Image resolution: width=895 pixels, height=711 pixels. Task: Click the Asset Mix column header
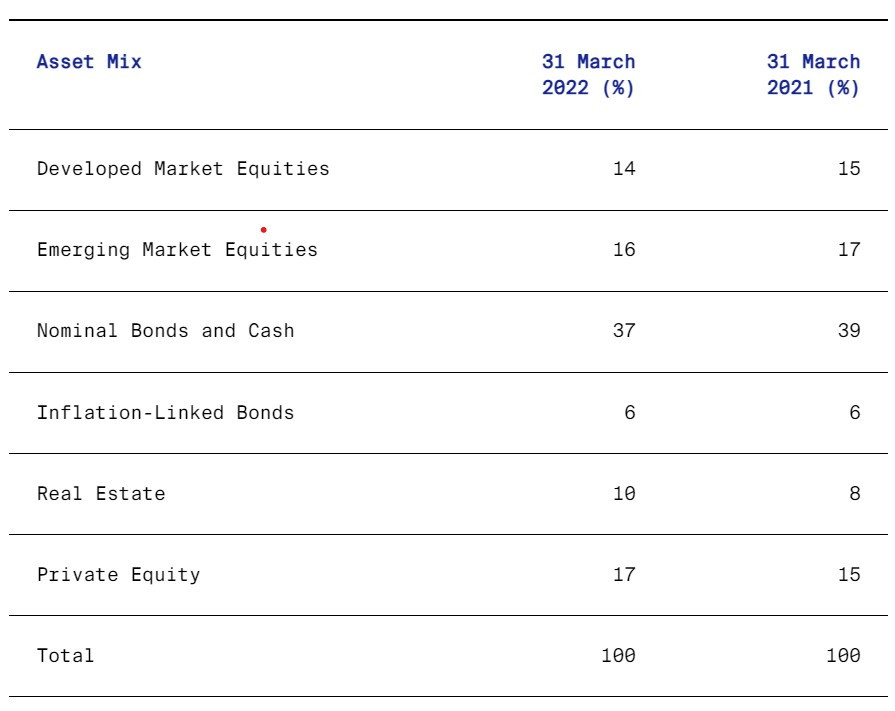(89, 62)
